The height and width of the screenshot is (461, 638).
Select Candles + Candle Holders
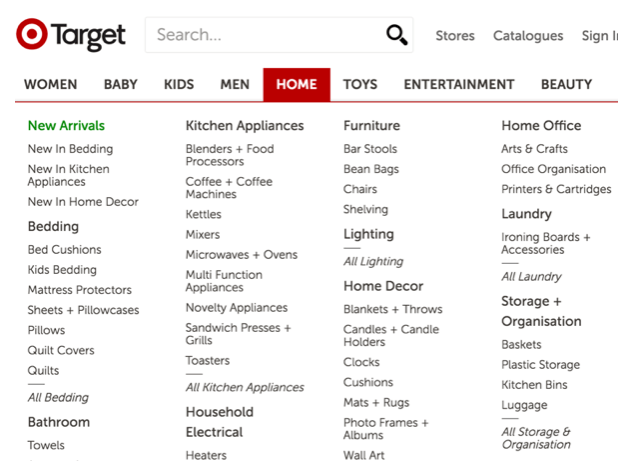[x=391, y=336]
